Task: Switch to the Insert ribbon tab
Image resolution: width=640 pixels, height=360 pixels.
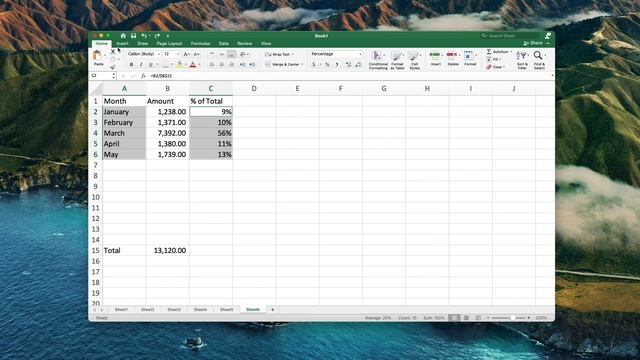Action: (x=122, y=43)
